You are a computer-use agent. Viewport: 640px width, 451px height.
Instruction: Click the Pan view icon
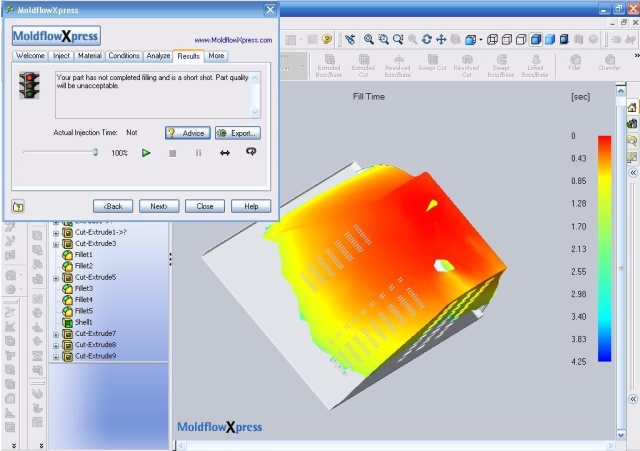pyautogui.click(x=441, y=39)
